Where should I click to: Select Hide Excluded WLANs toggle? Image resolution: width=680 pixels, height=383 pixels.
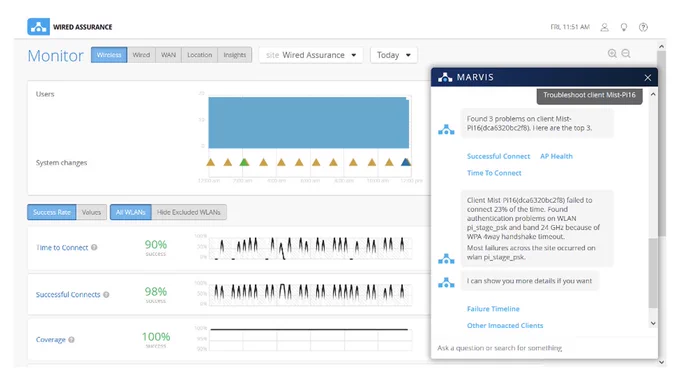point(189,212)
